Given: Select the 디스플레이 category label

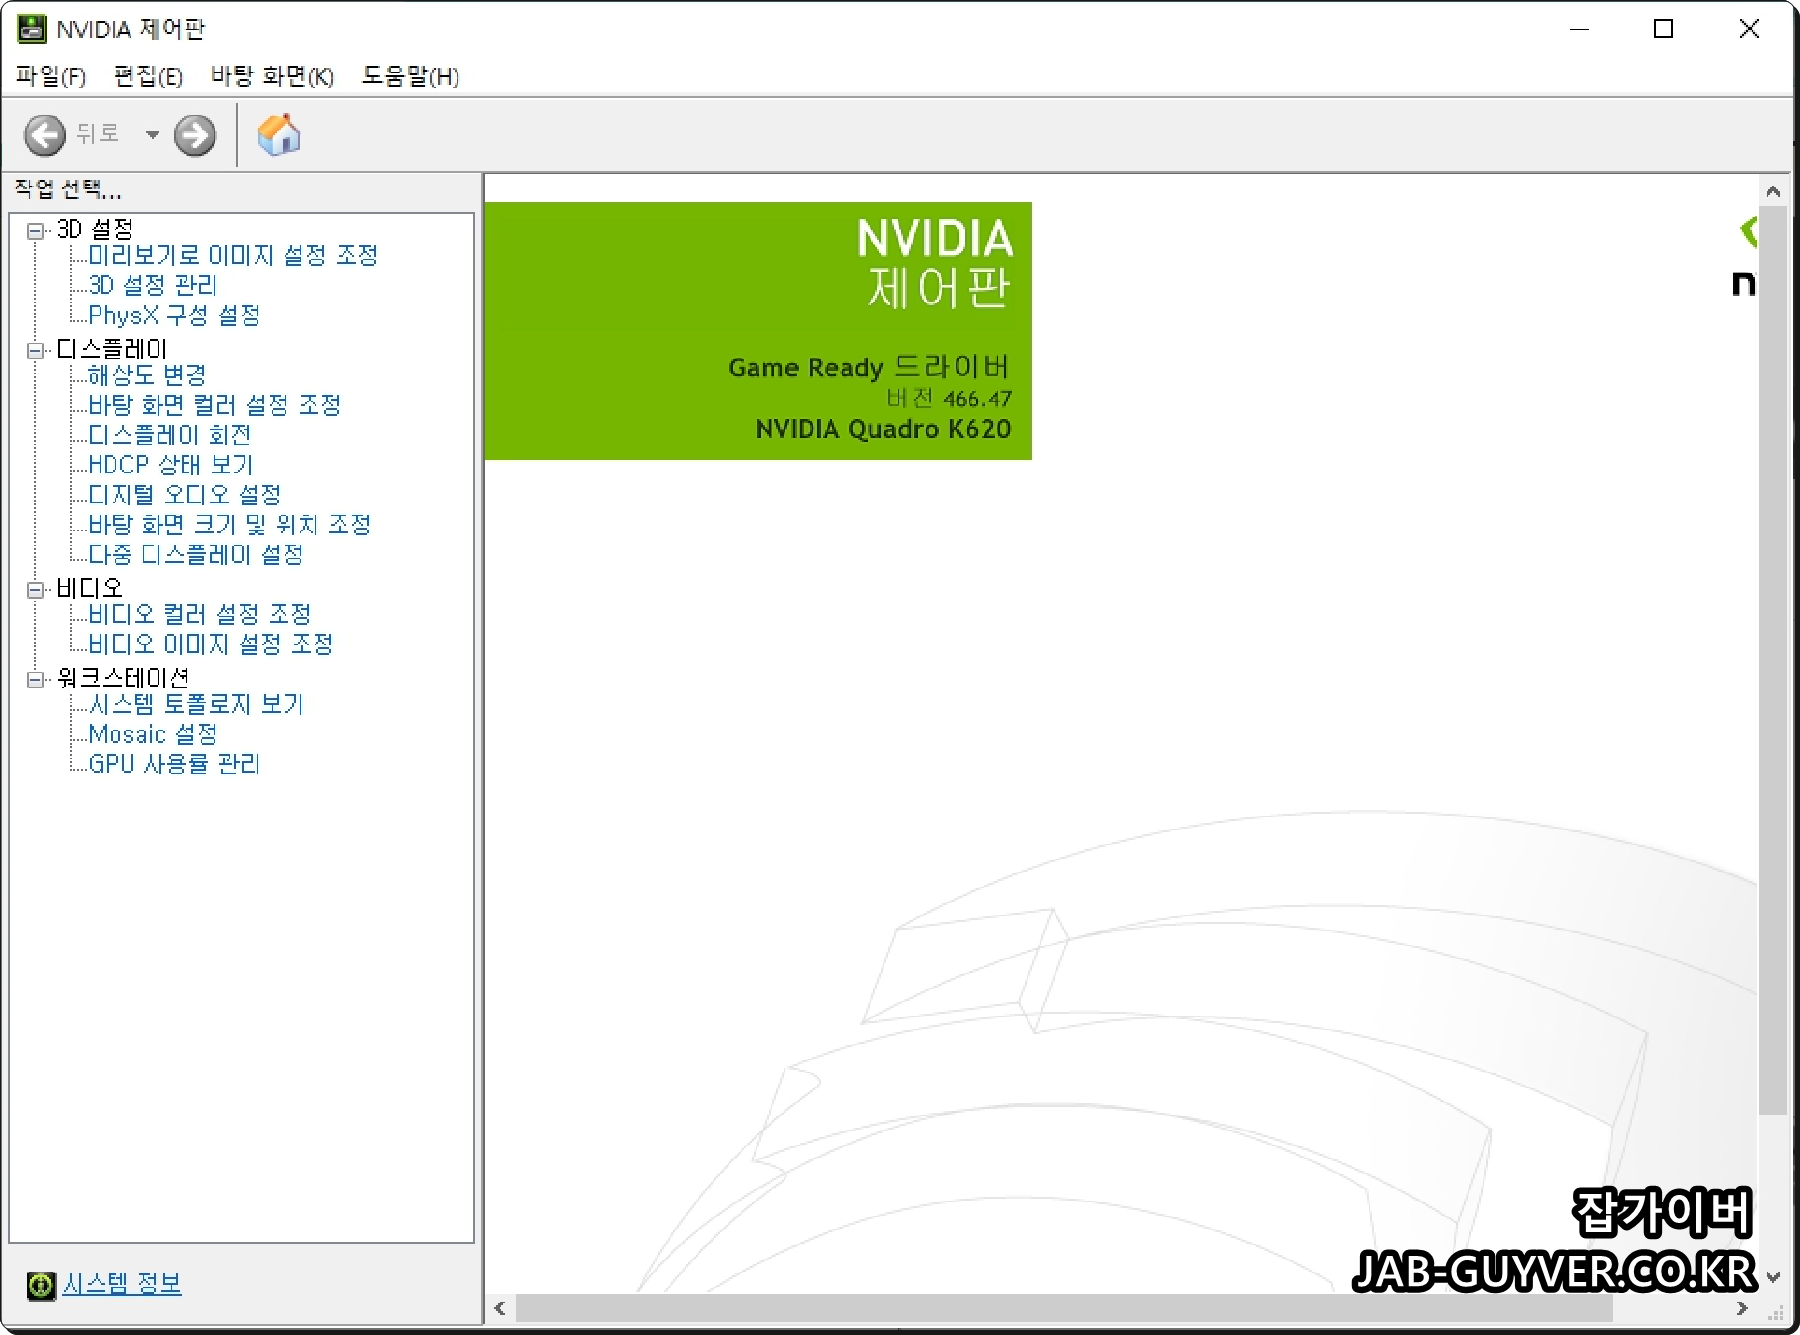Looking at the screenshot, I should coord(111,350).
